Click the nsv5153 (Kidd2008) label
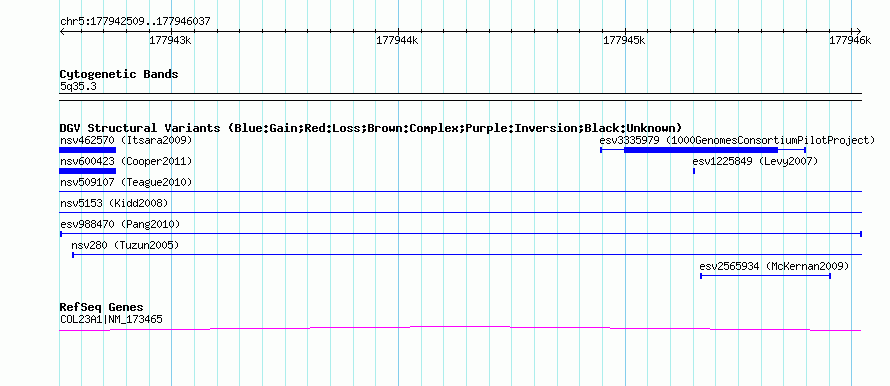 pyautogui.click(x=114, y=203)
